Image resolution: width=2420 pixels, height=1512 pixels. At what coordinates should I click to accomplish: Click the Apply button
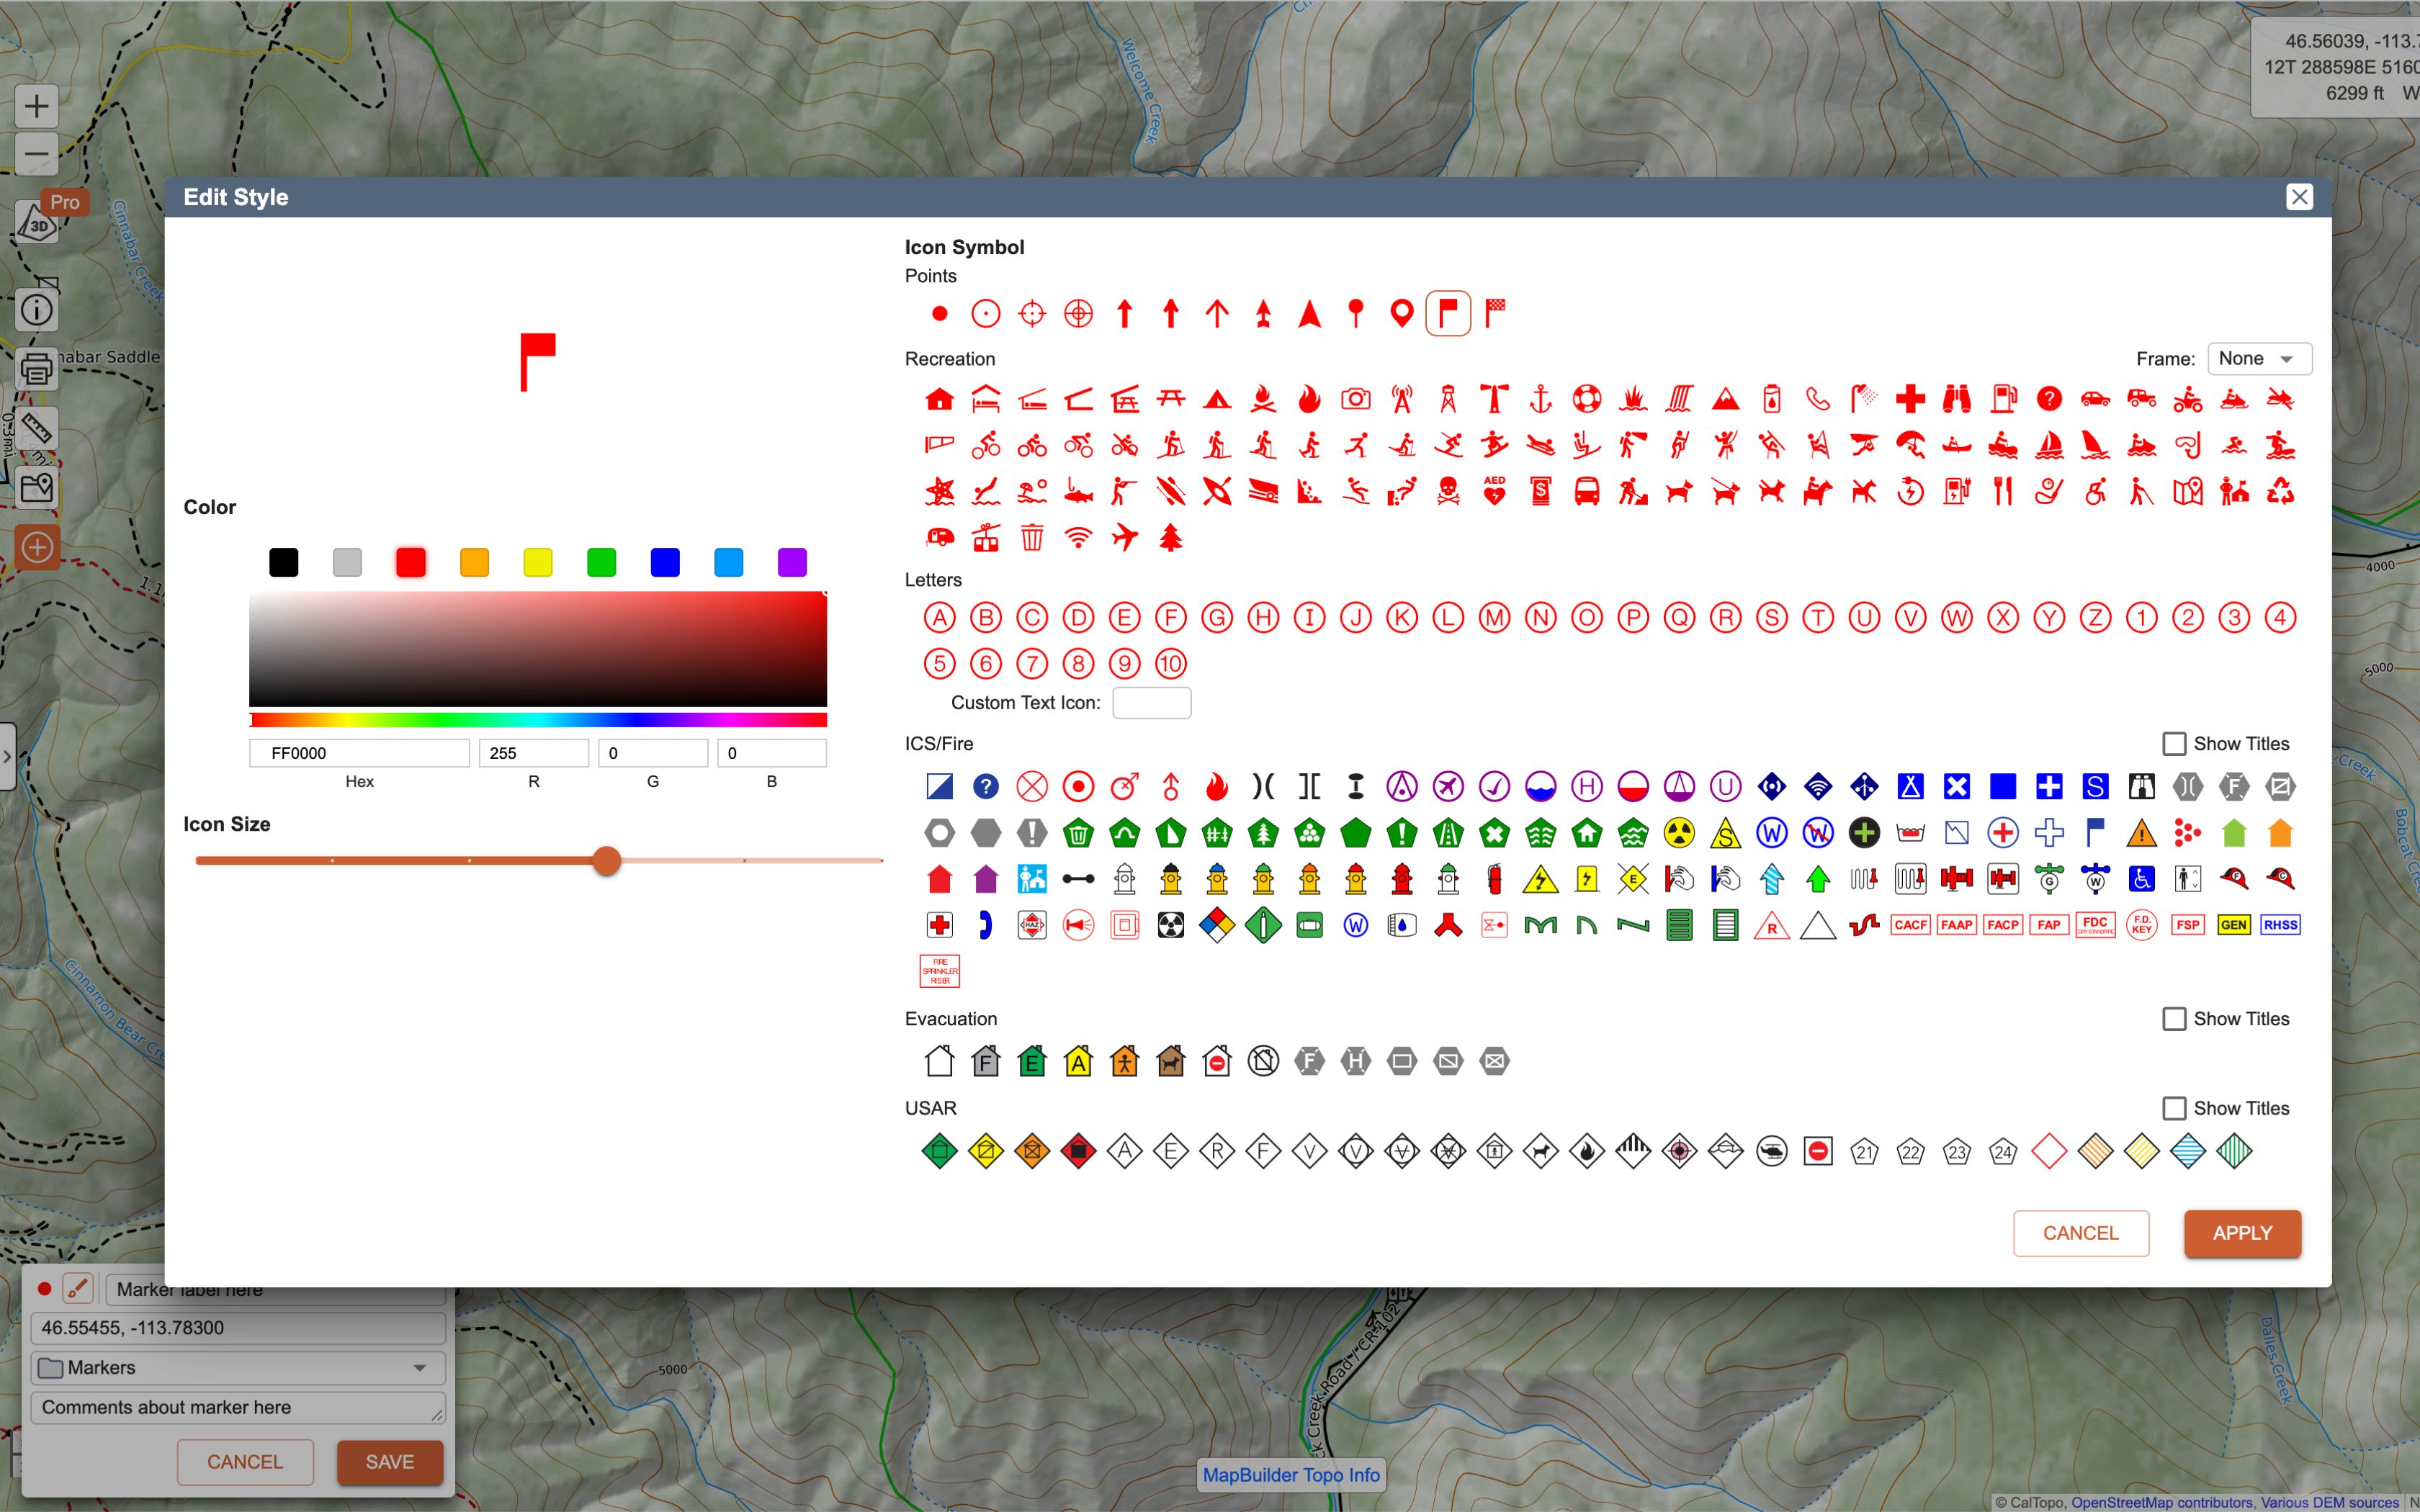click(x=2241, y=1233)
